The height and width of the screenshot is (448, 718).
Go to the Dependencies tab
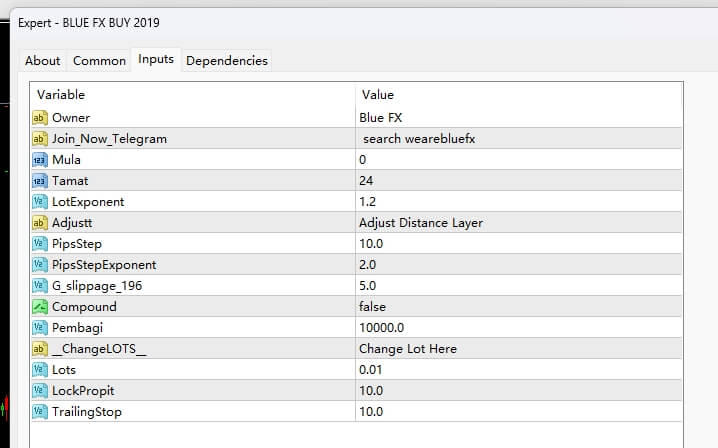coord(227,61)
